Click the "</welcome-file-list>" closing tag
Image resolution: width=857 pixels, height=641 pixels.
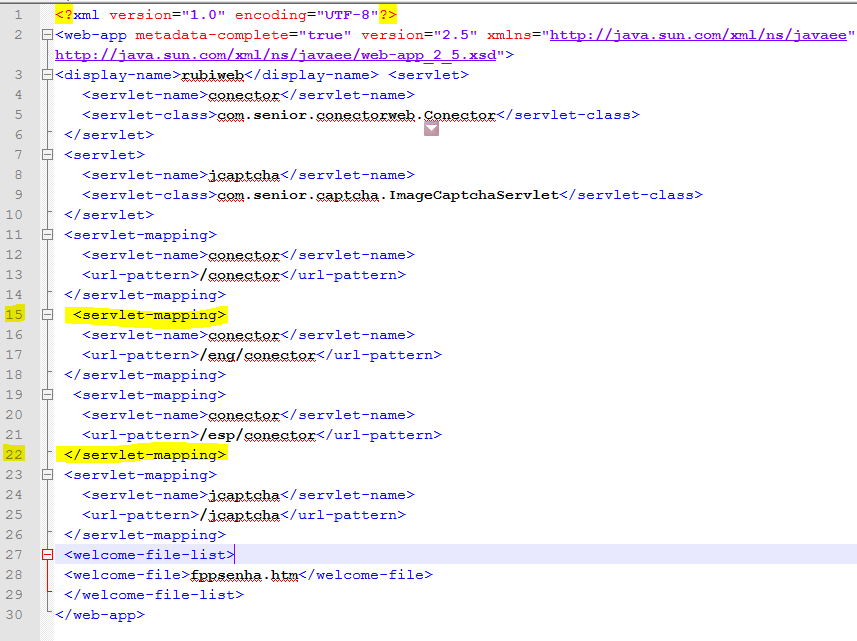154,595
